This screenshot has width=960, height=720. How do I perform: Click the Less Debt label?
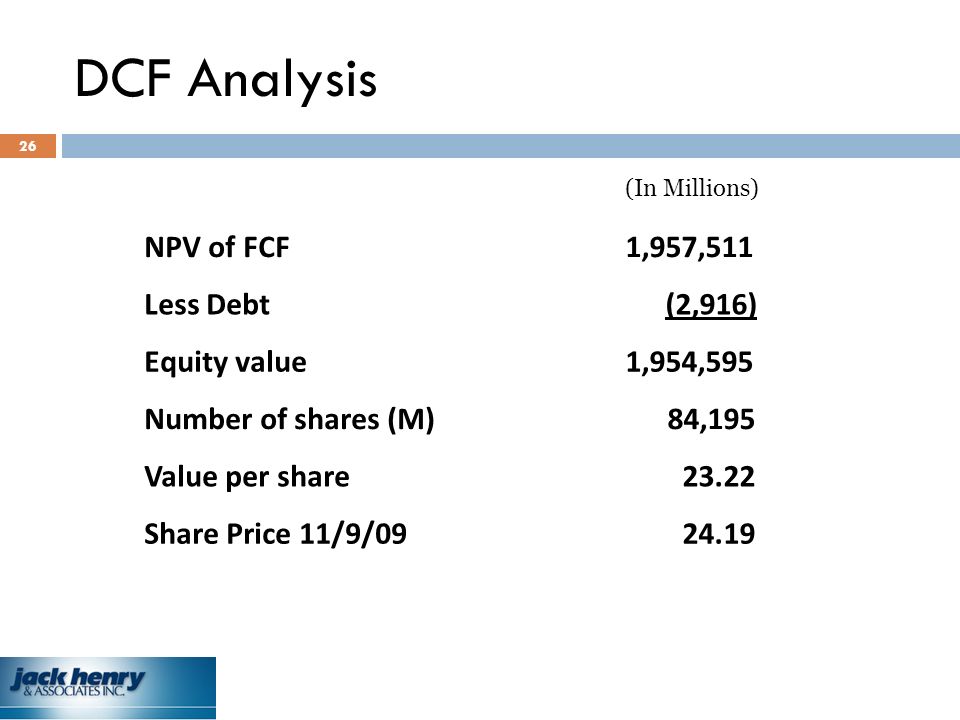[x=207, y=305]
